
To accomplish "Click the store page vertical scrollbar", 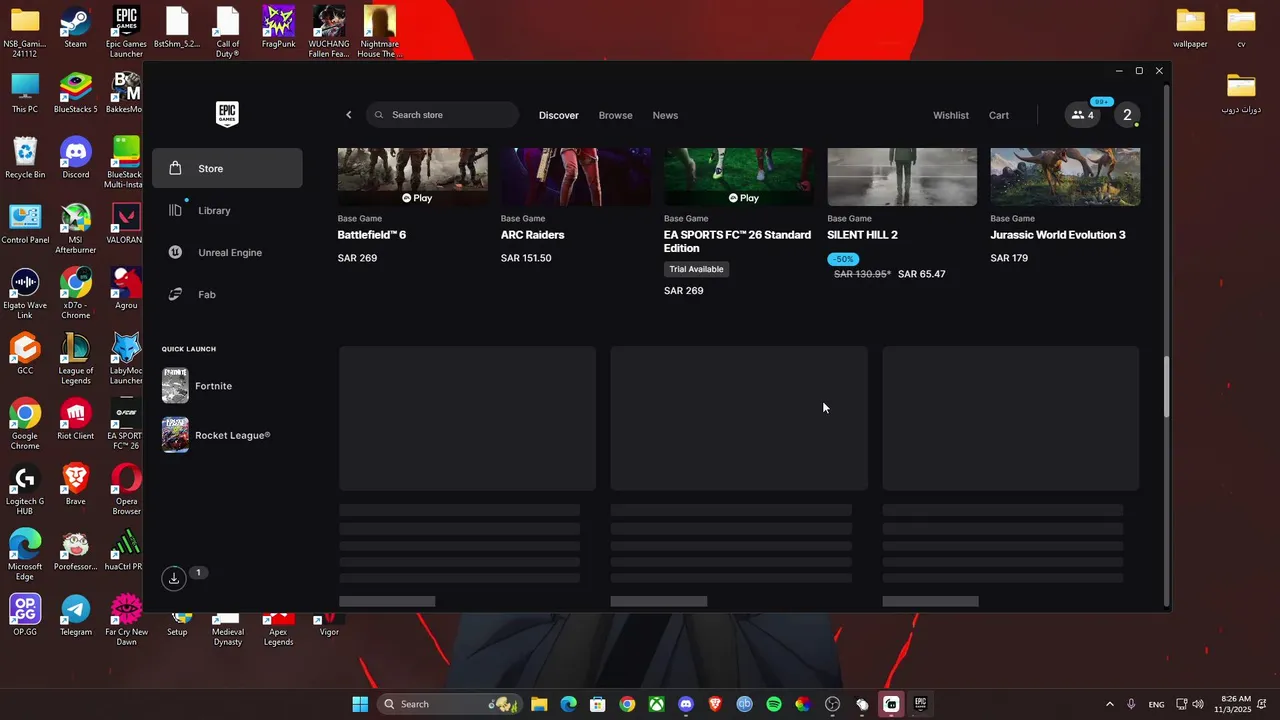I will tap(1166, 386).
